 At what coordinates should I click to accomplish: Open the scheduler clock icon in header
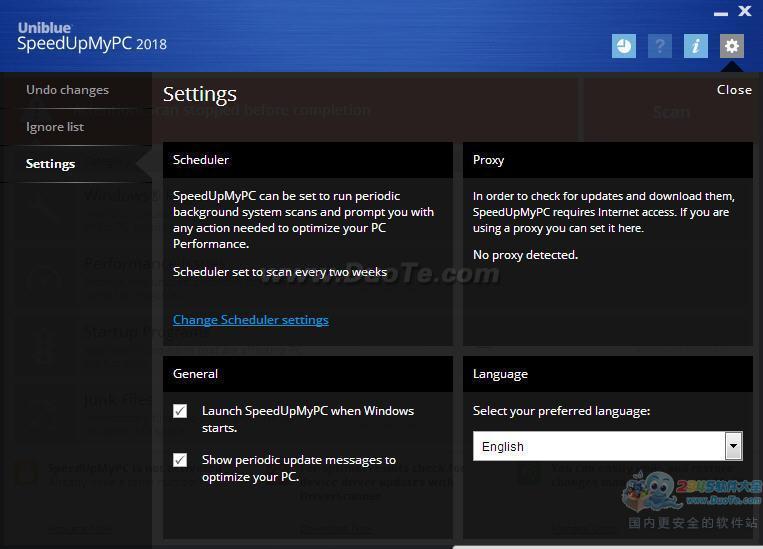tap(623, 46)
